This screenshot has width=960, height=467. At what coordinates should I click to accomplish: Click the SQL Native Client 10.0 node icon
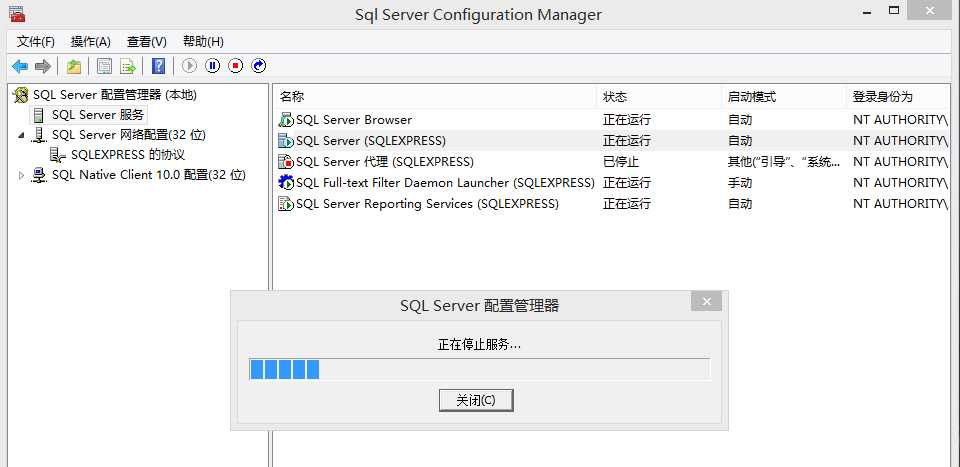tap(39, 175)
